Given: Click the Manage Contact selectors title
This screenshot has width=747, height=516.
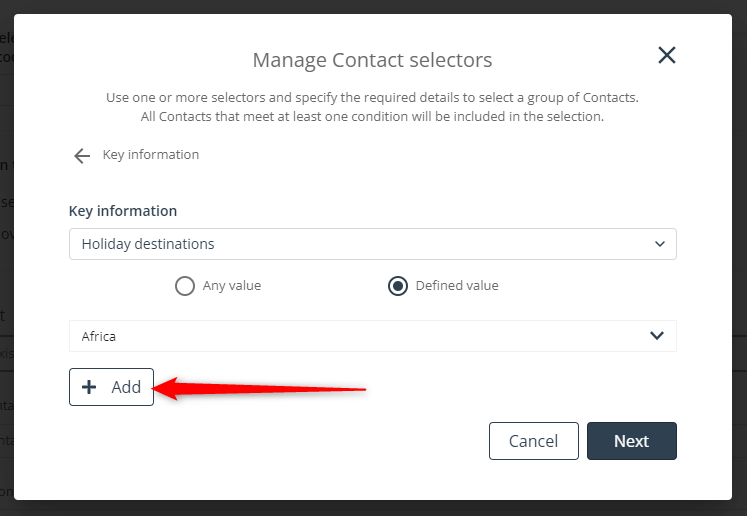Looking at the screenshot, I should [x=373, y=60].
